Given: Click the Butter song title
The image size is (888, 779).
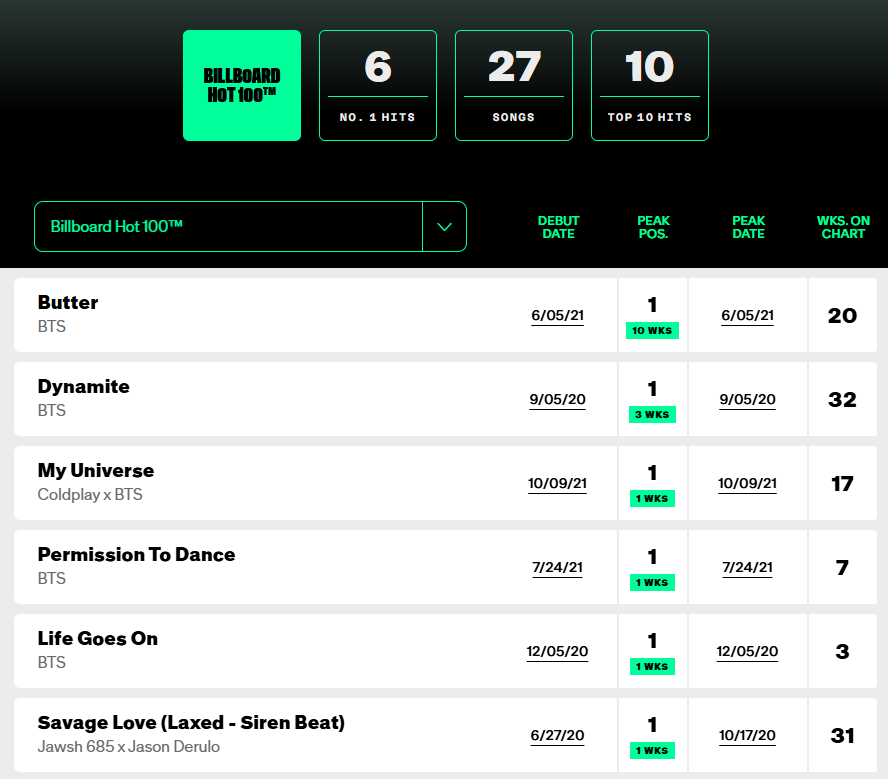Looking at the screenshot, I should point(68,302).
